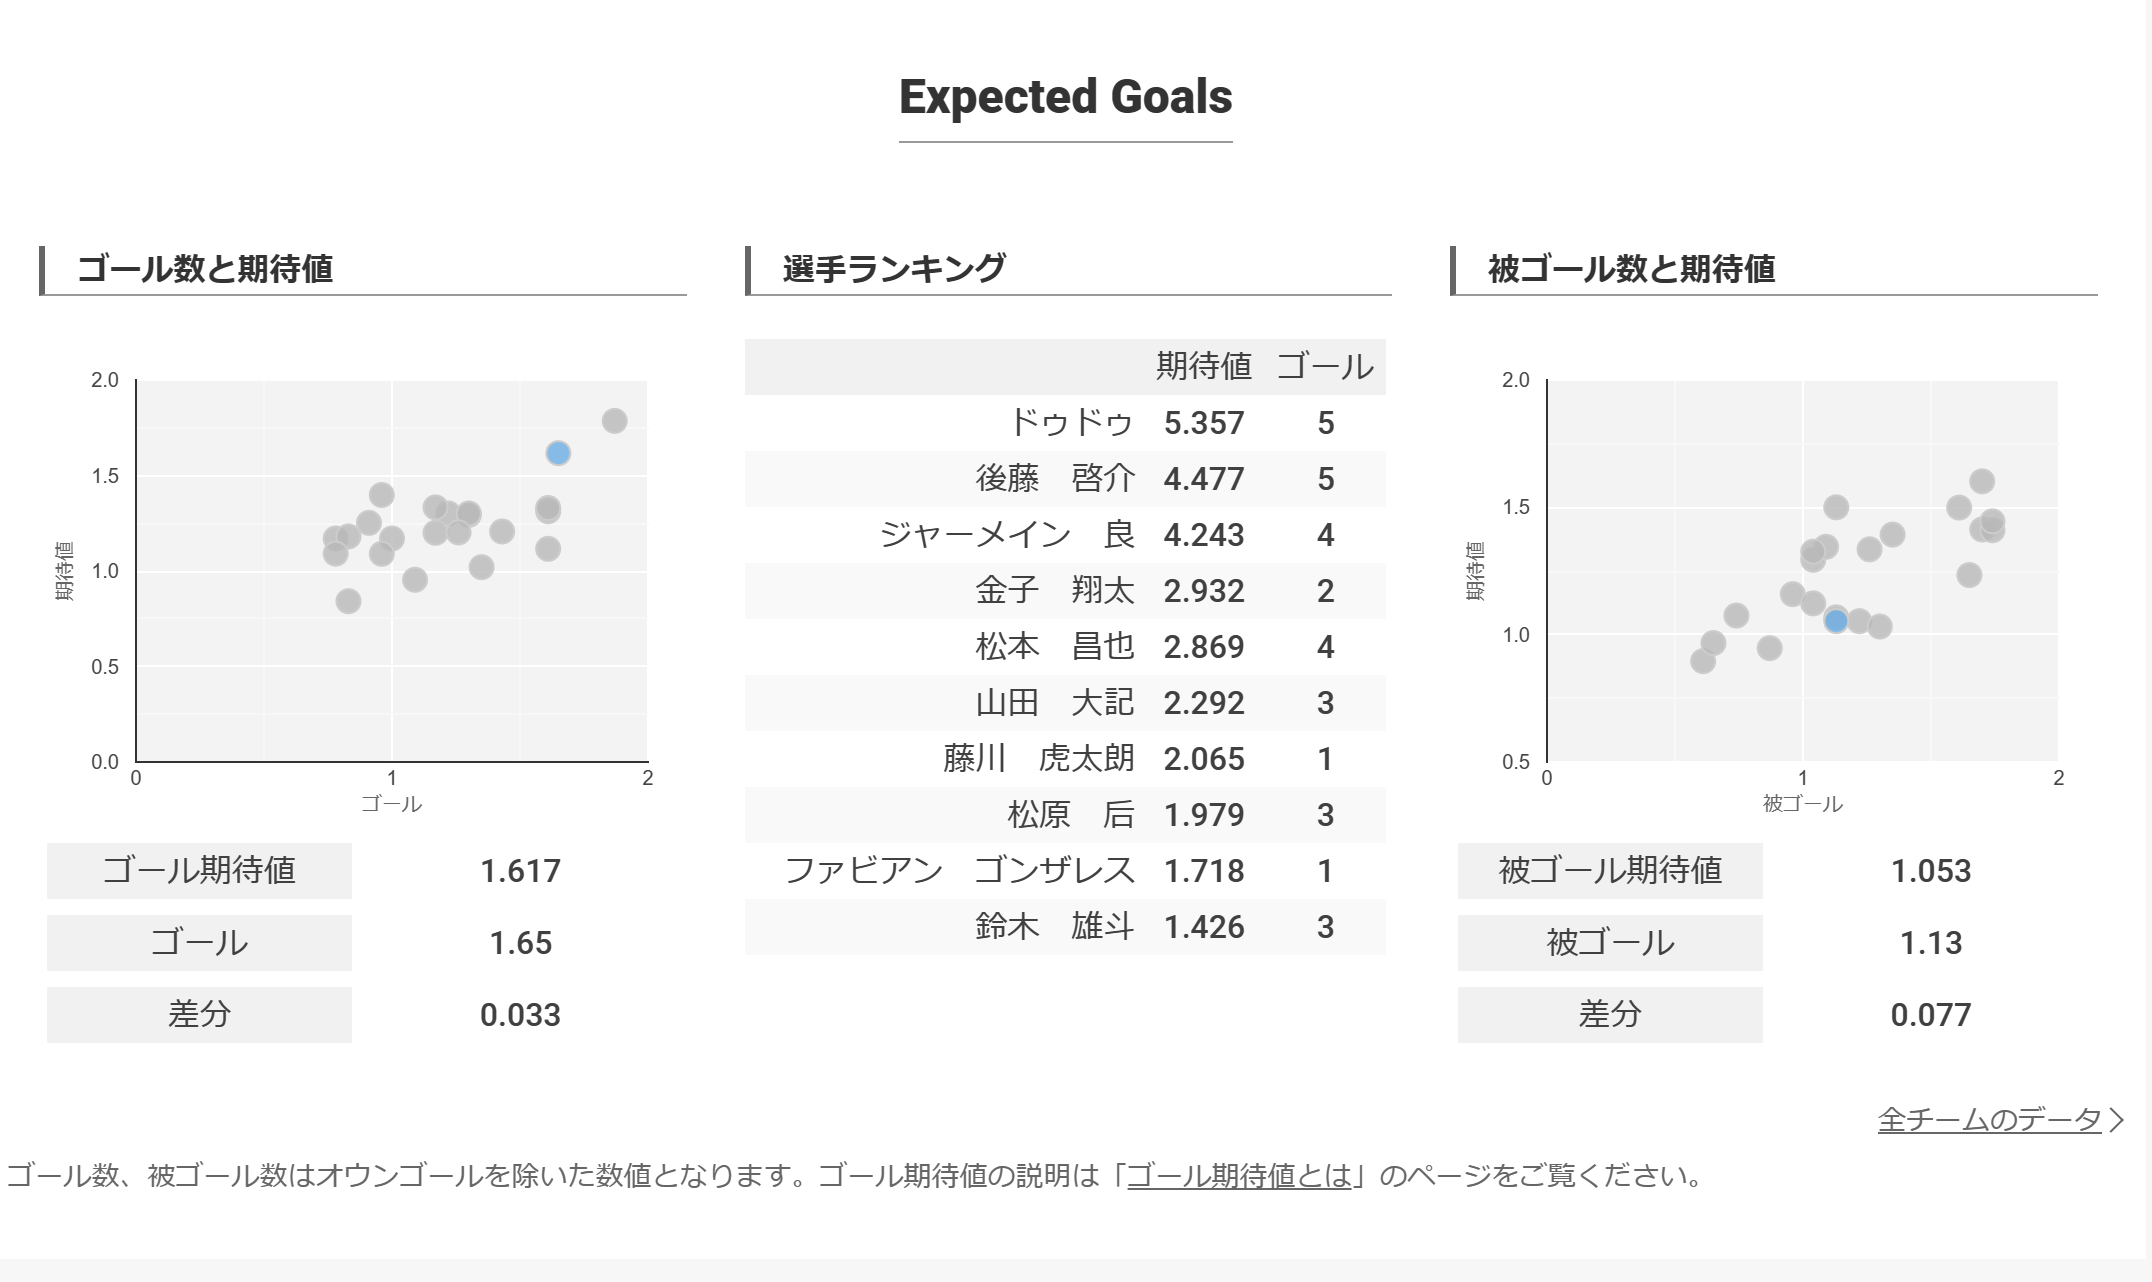The image size is (2152, 1282).
Task: Click the highest gray dot in the 被ゴール chart
Action: pyautogui.click(x=1982, y=481)
